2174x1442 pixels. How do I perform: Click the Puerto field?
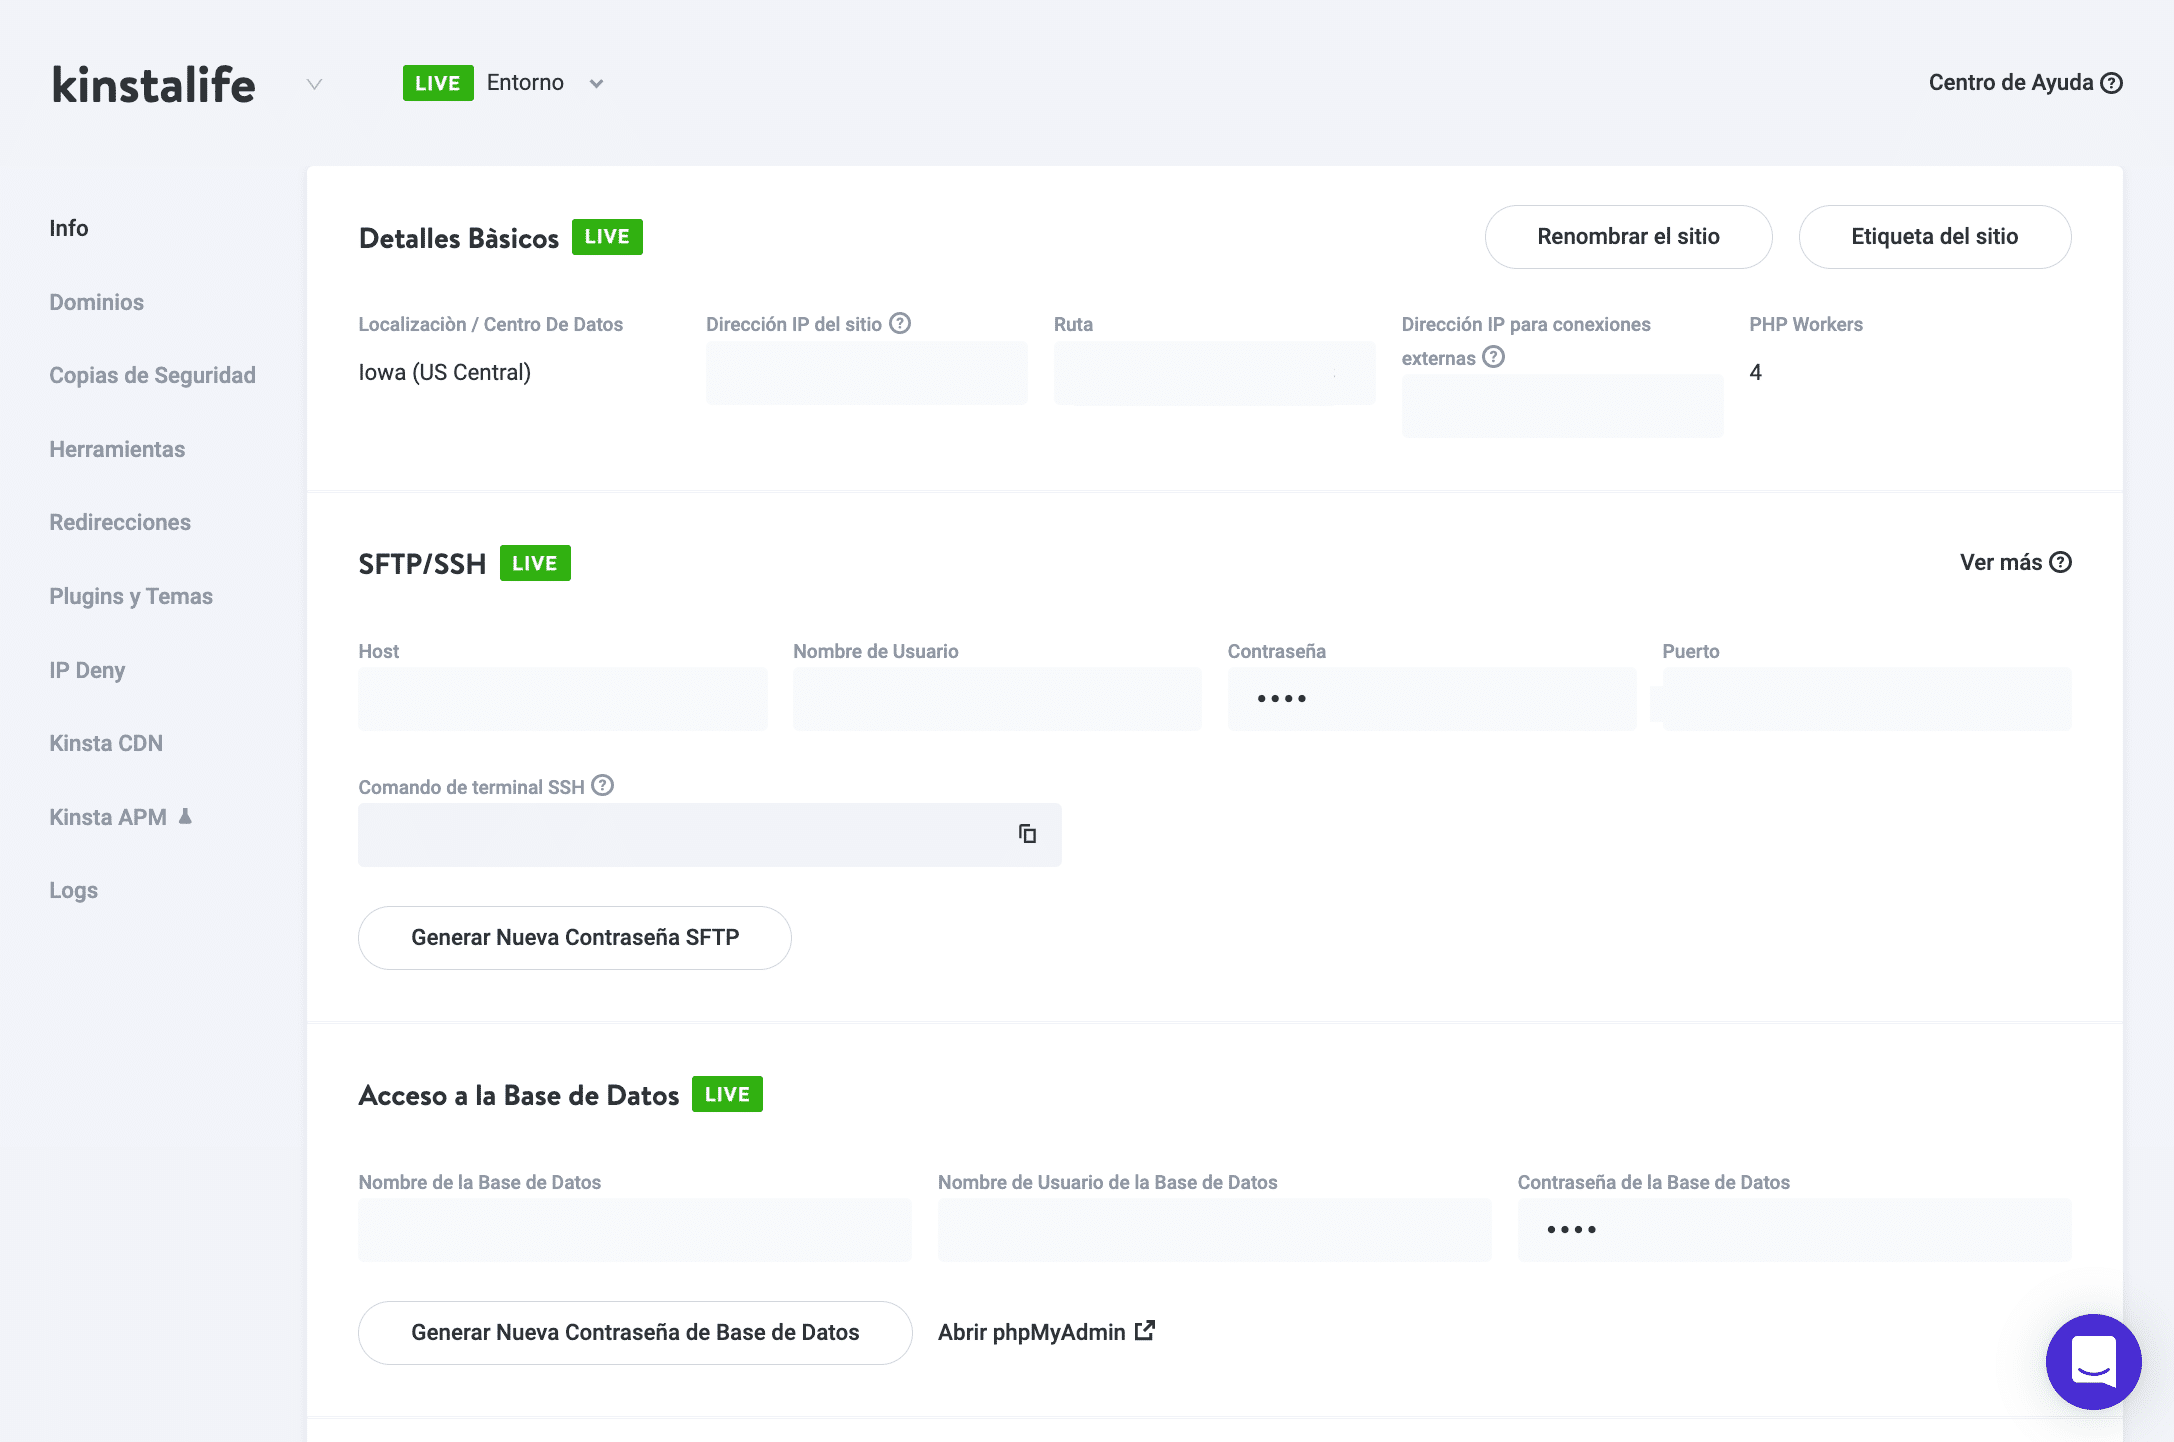pos(1867,699)
